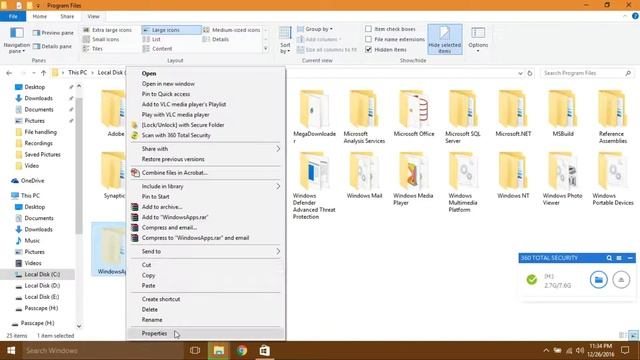This screenshot has width=640, height=360.
Task: Switch to the Home ribbon tab
Action: [40, 16]
